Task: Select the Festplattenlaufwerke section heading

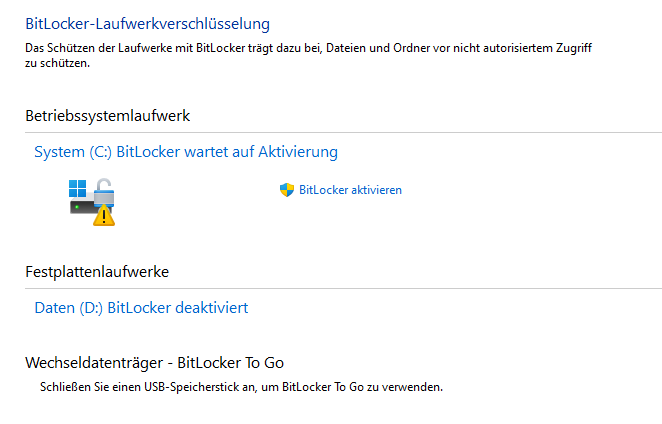Action: tap(97, 272)
